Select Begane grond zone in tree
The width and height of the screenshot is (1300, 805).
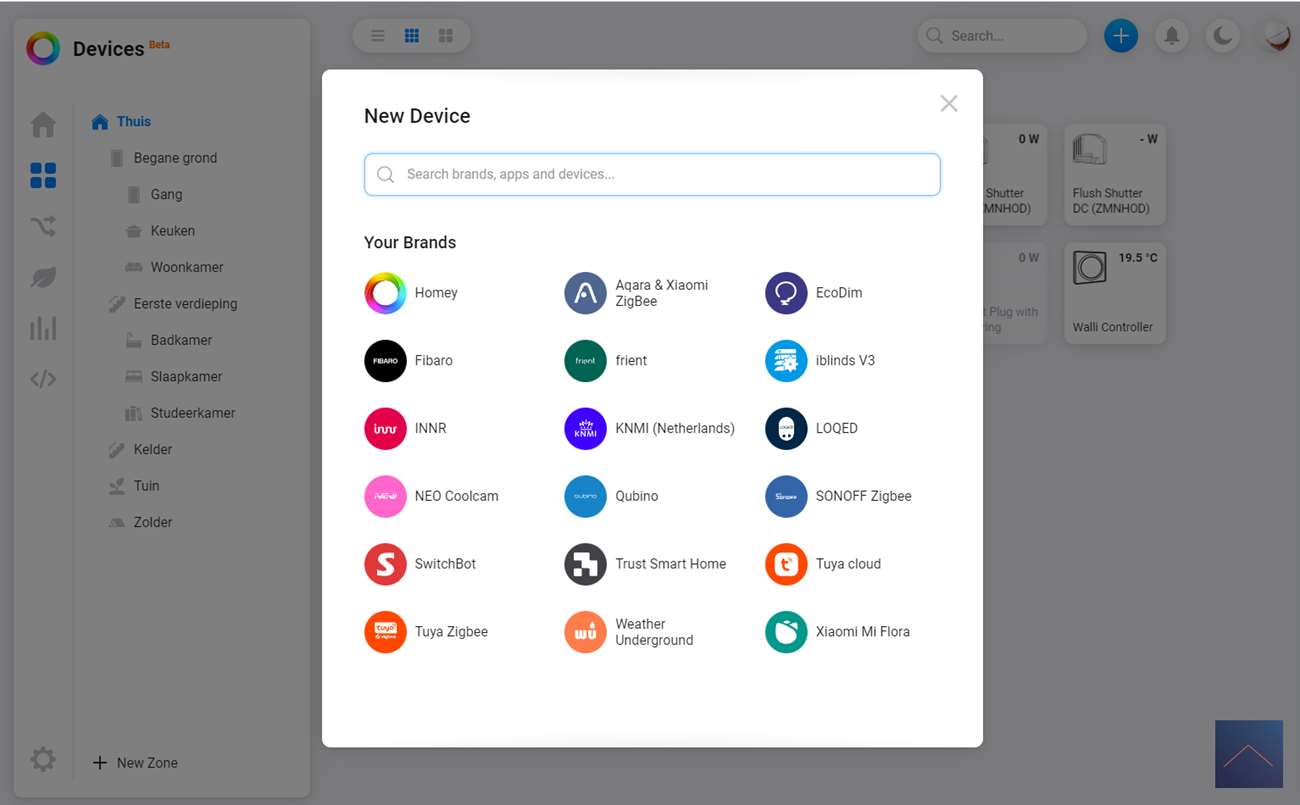(175, 158)
